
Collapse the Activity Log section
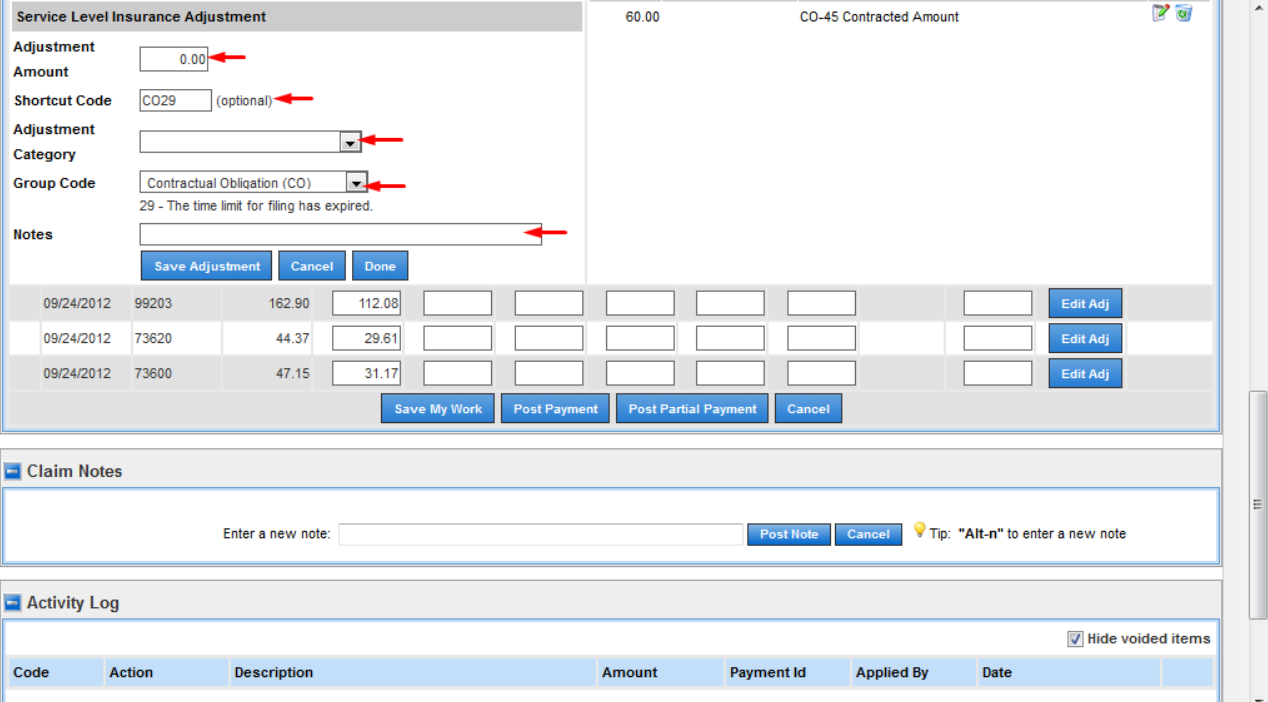[13, 603]
